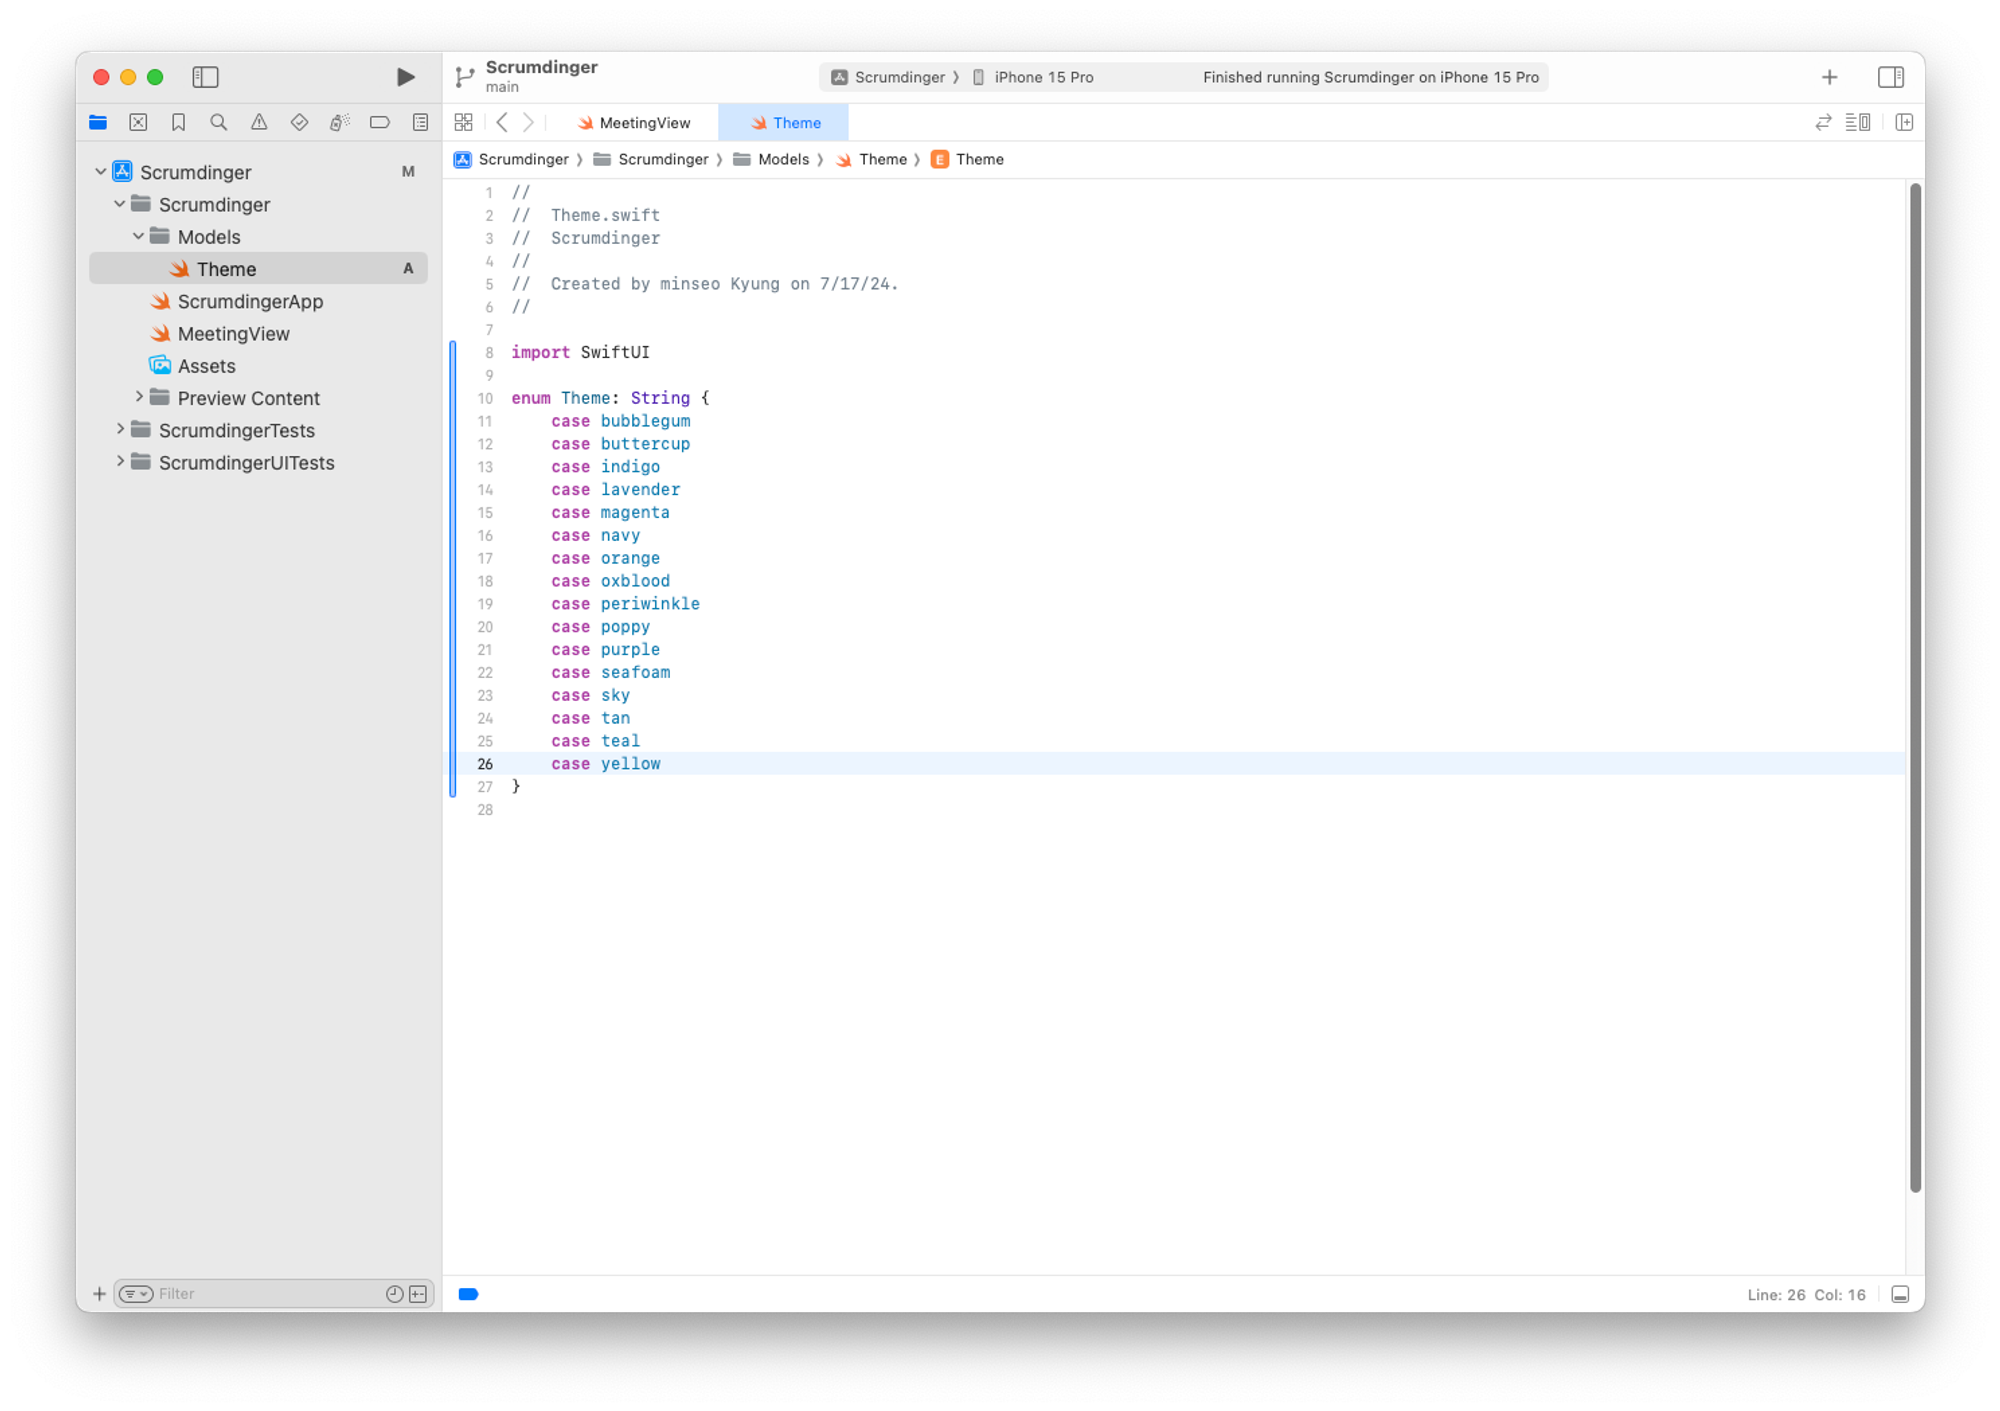
Task: Open the ScrumdingerApp file
Action: 249,302
